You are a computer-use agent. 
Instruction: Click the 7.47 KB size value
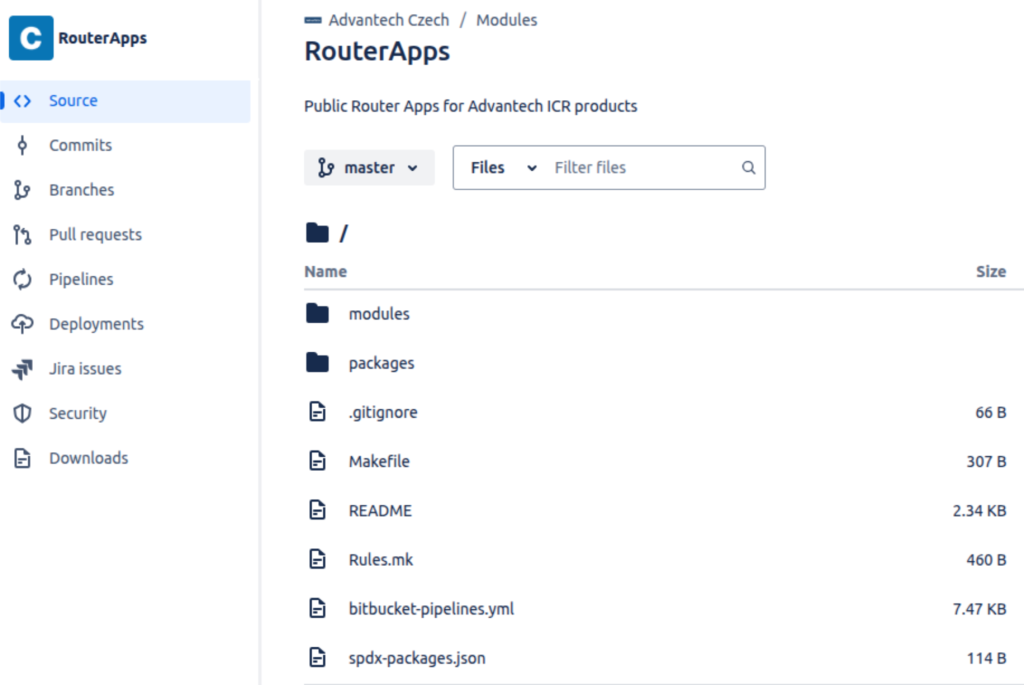(x=979, y=609)
